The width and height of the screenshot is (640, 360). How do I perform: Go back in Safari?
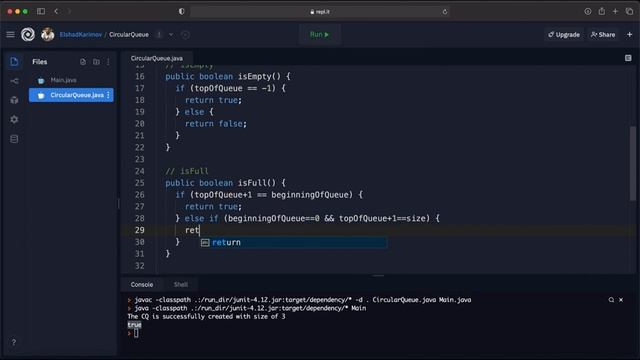tap(56, 11)
